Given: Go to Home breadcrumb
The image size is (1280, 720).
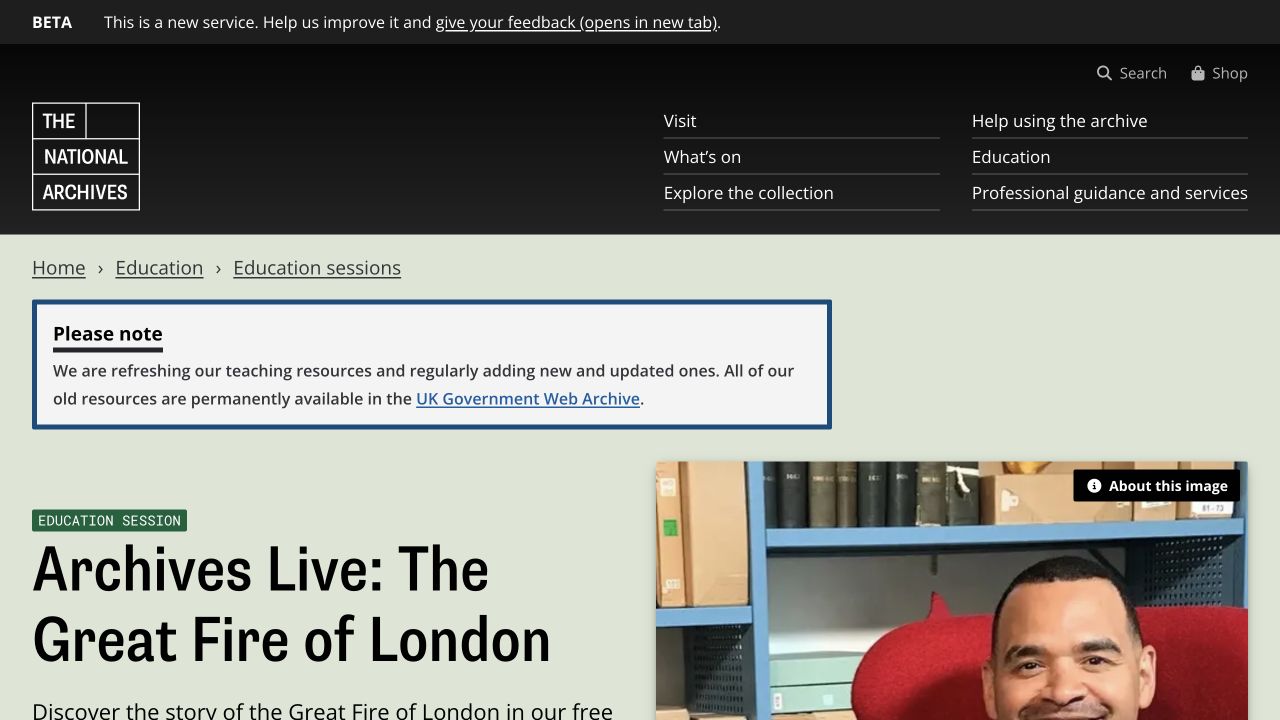Looking at the screenshot, I should (x=59, y=268).
